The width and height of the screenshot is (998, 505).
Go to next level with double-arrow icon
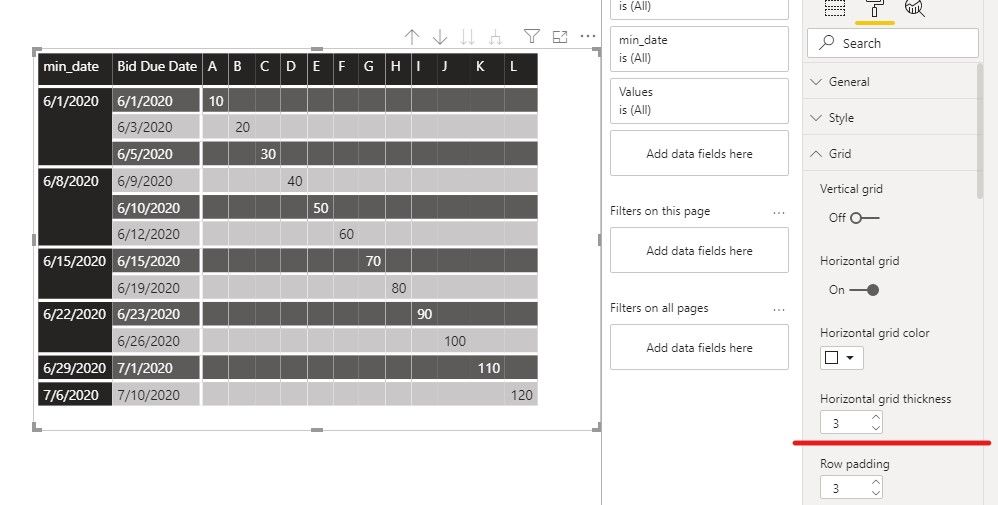pyautogui.click(x=467, y=37)
